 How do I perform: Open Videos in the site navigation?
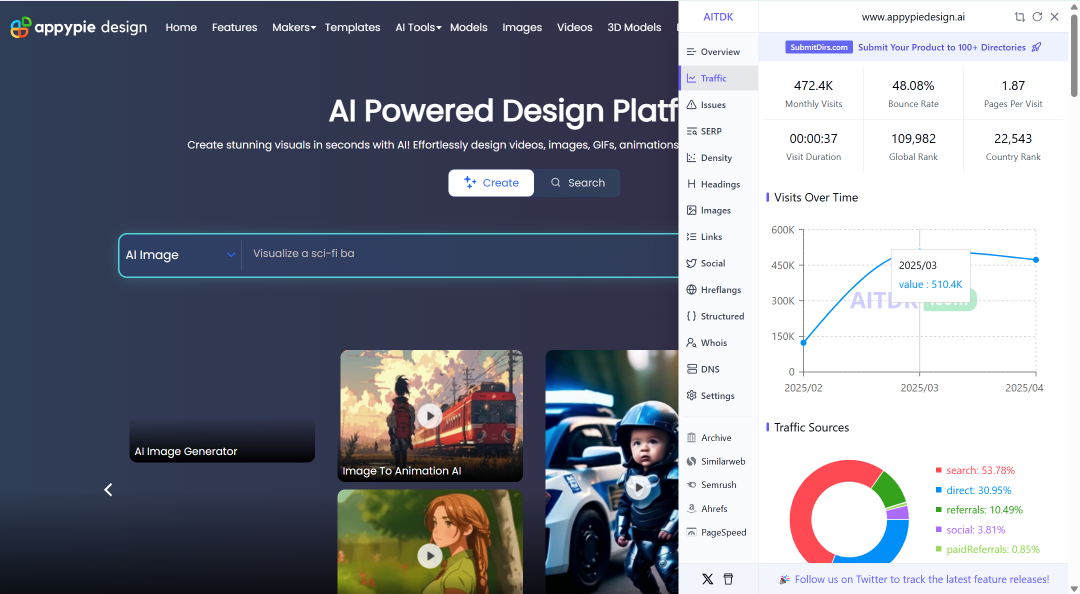click(574, 28)
